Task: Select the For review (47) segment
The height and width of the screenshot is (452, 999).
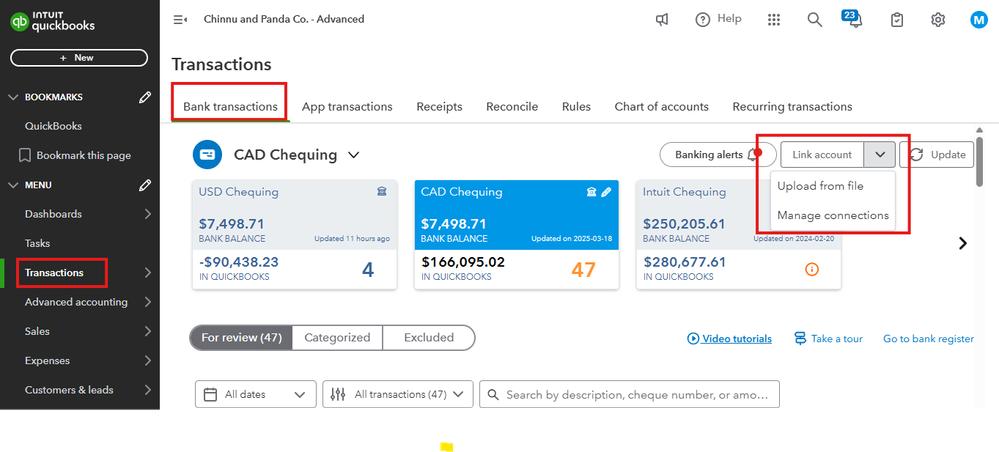Action: point(241,338)
